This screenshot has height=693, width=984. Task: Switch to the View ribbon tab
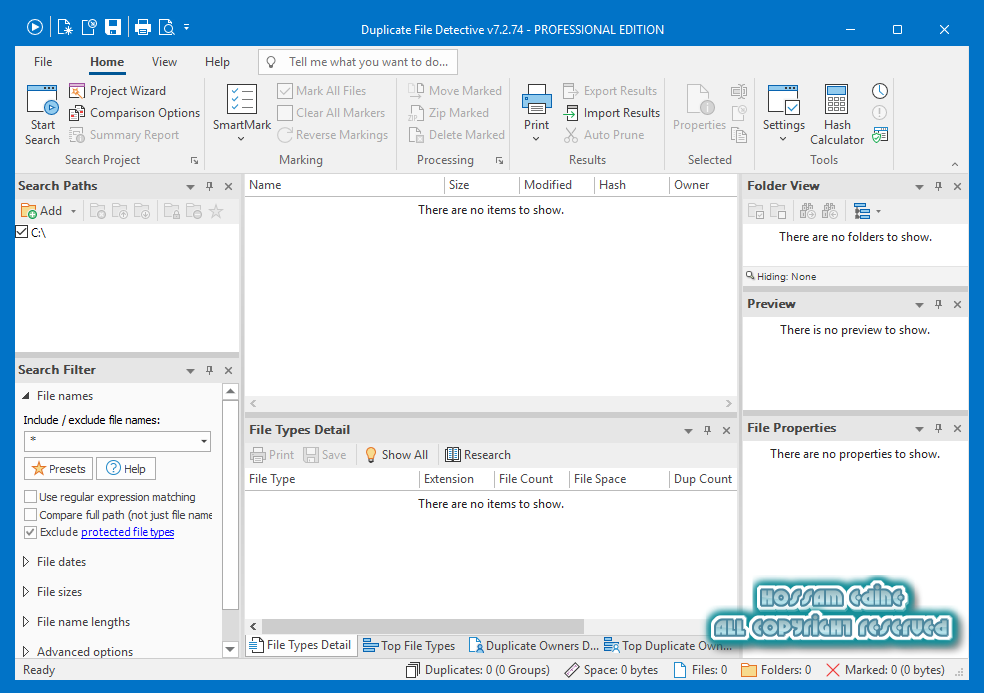(x=164, y=62)
